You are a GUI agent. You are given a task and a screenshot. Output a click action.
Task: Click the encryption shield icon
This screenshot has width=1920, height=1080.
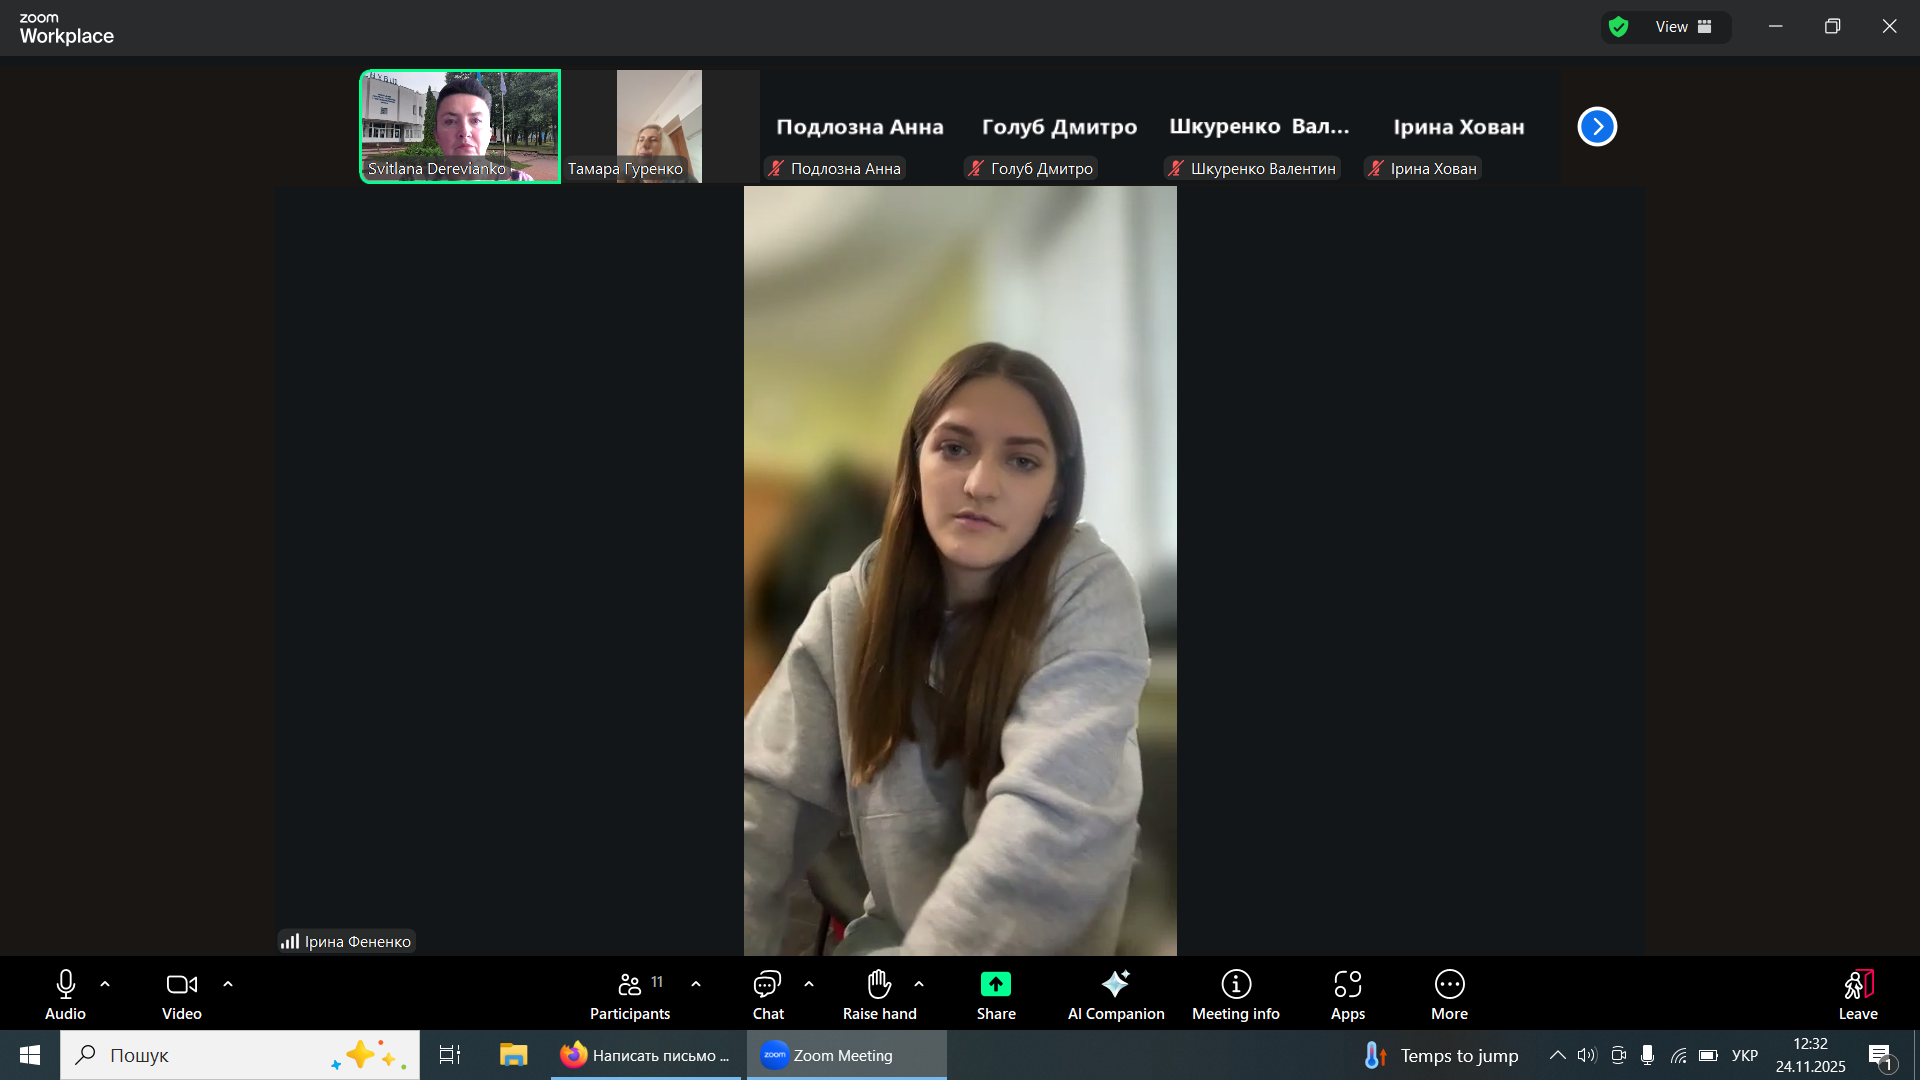pyautogui.click(x=1618, y=27)
